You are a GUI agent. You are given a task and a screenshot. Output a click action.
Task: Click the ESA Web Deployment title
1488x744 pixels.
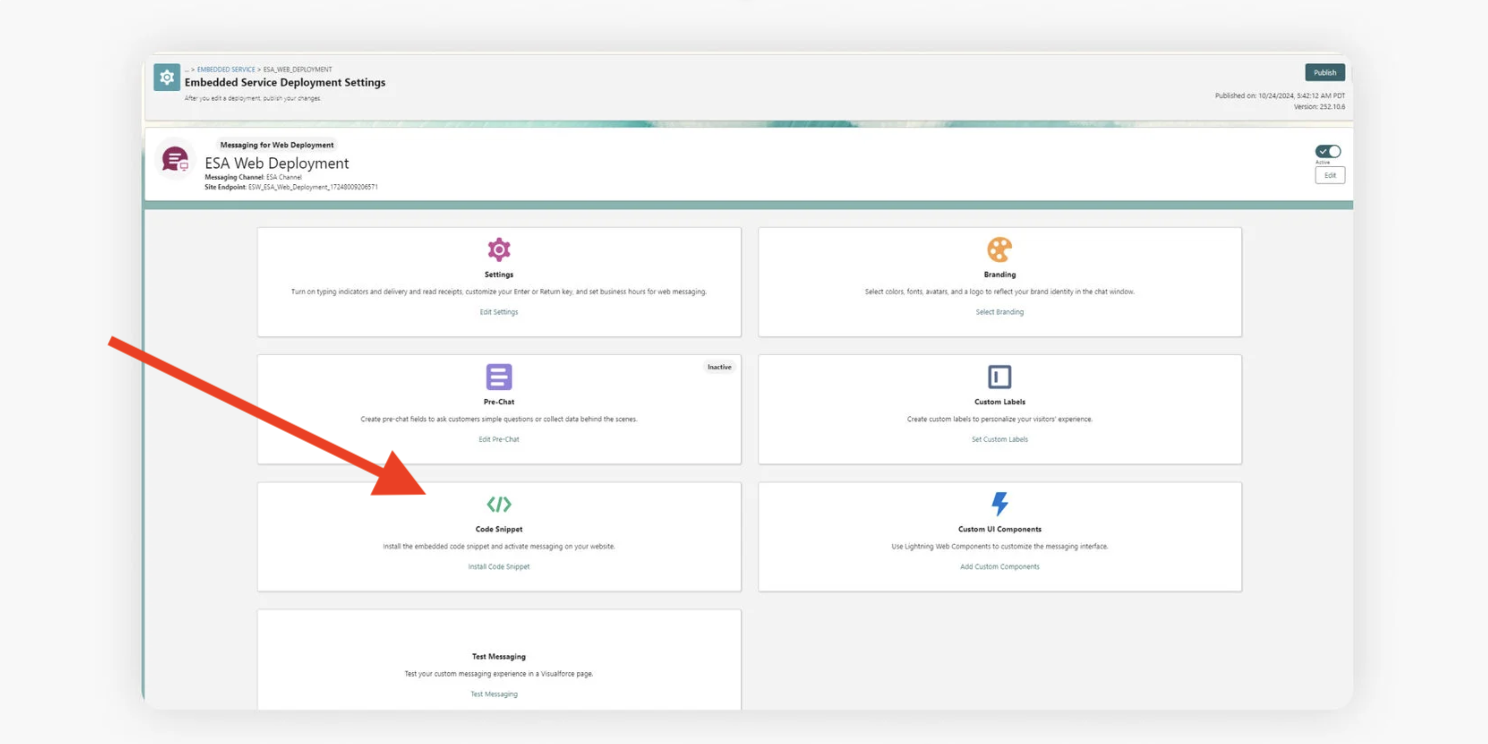277,163
